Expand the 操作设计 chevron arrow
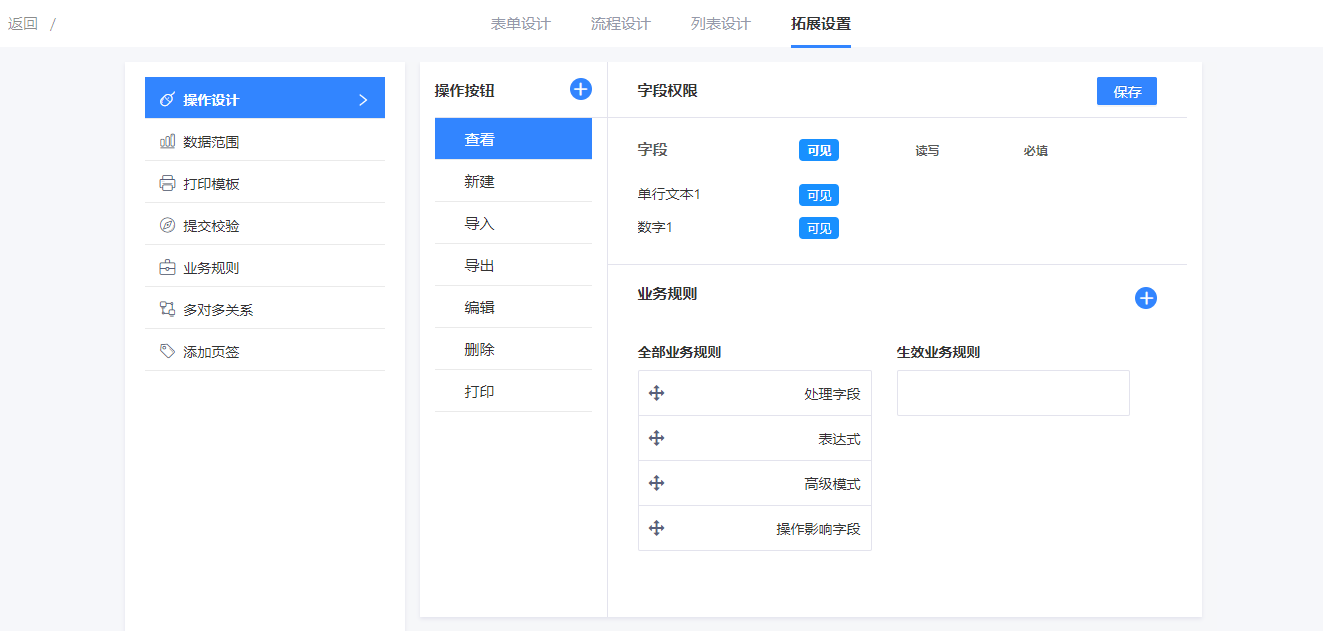1323x631 pixels. pyautogui.click(x=363, y=100)
